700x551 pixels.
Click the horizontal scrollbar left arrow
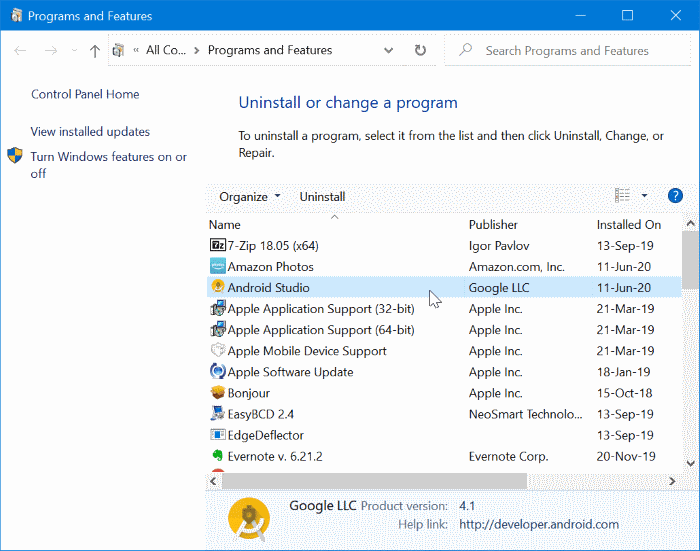[x=213, y=481]
